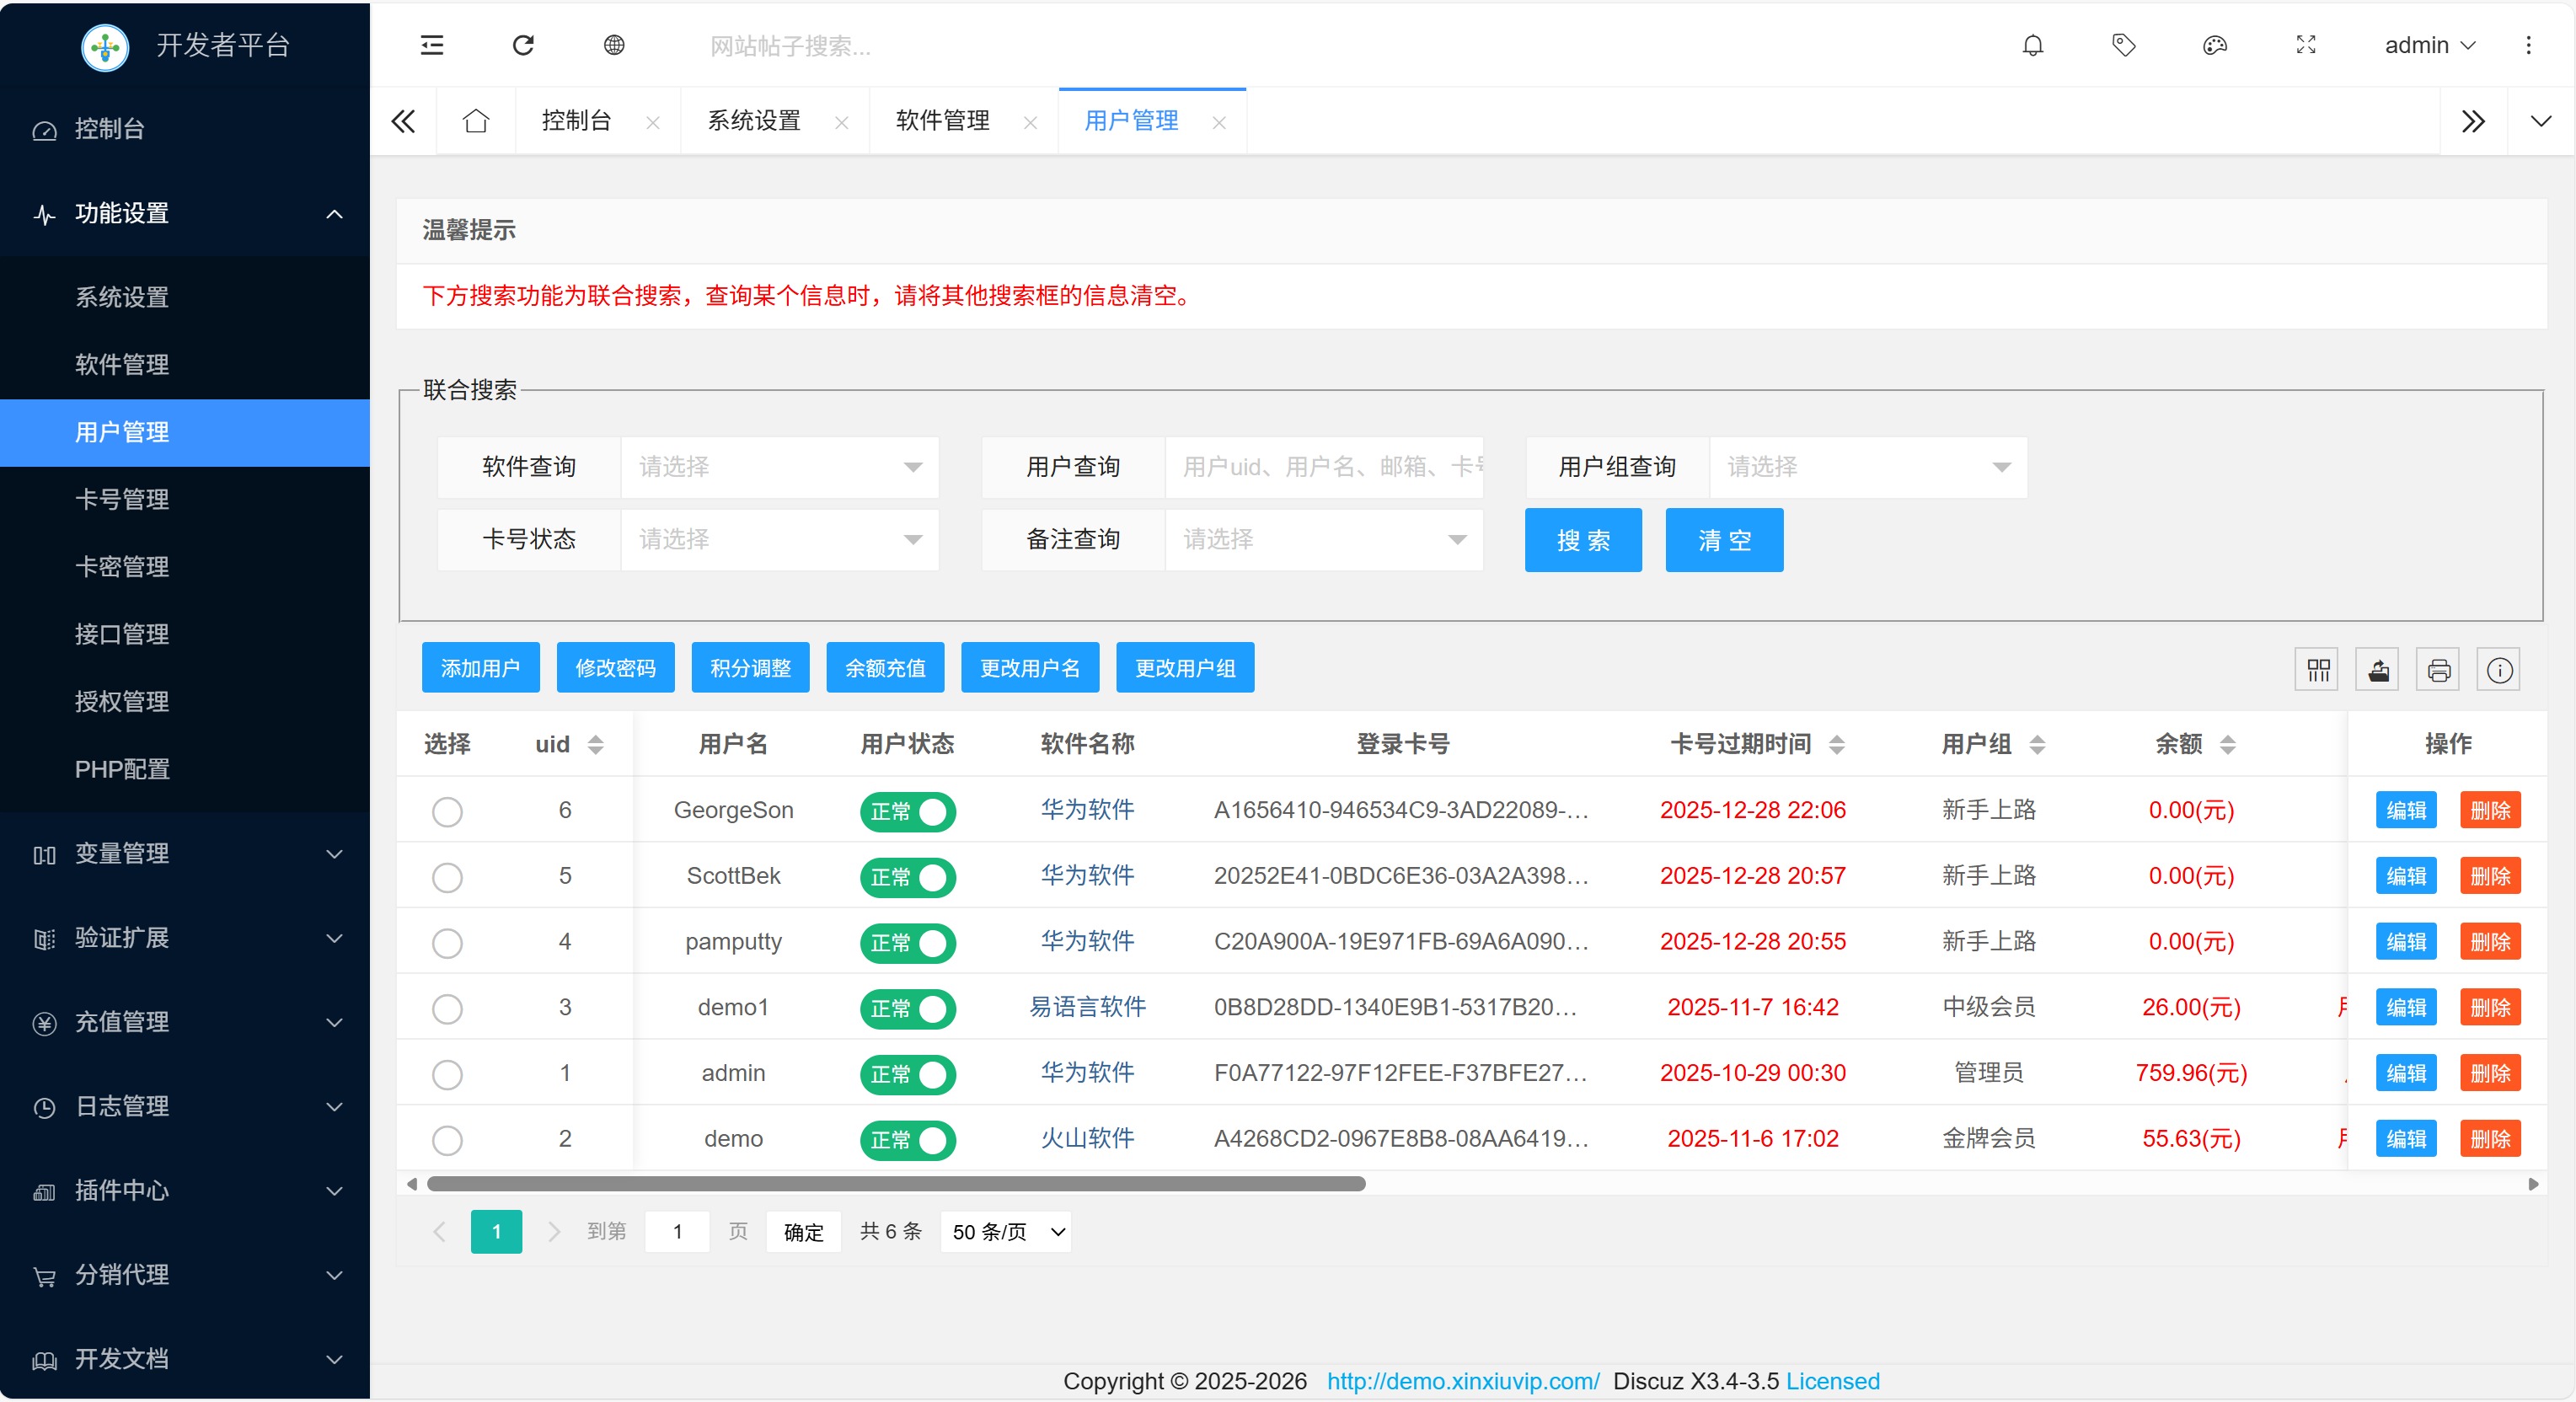Viewport: 2576px width, 1402px height.
Task: Click the home tab icon
Action: tap(476, 121)
